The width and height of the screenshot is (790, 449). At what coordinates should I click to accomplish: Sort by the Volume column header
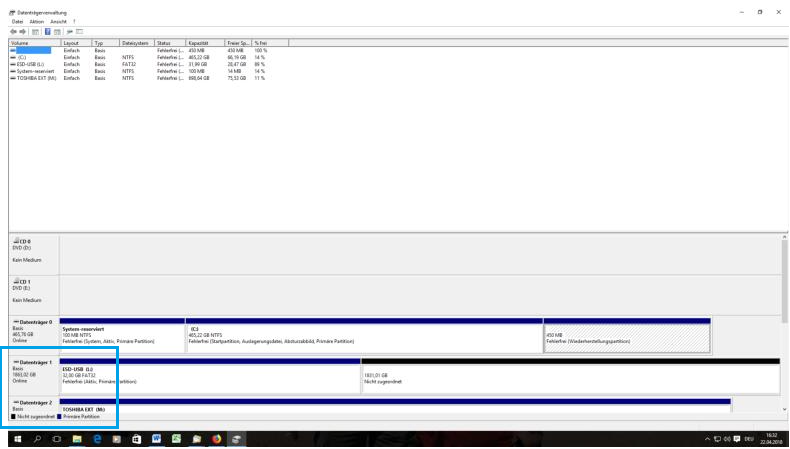coord(35,43)
